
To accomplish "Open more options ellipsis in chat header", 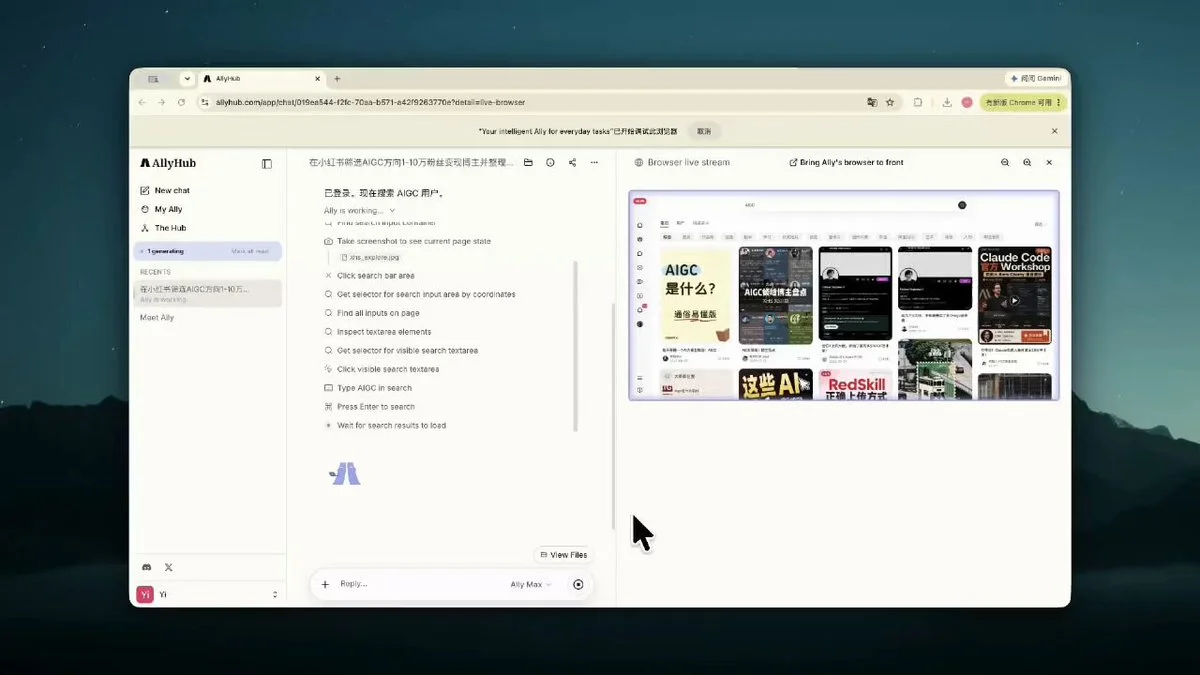I will point(594,162).
